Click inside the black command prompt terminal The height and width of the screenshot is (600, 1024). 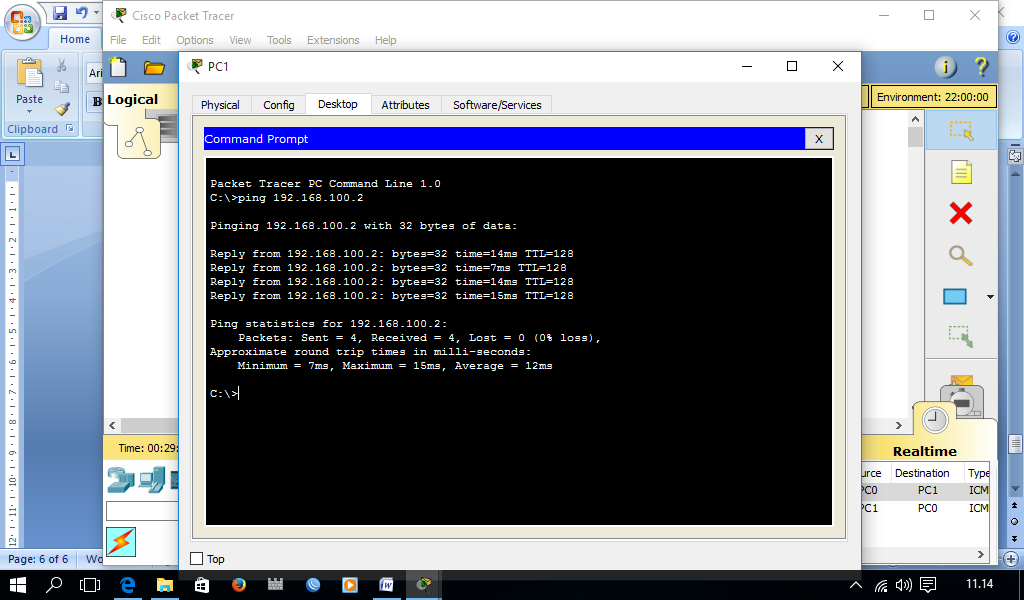pos(519,341)
